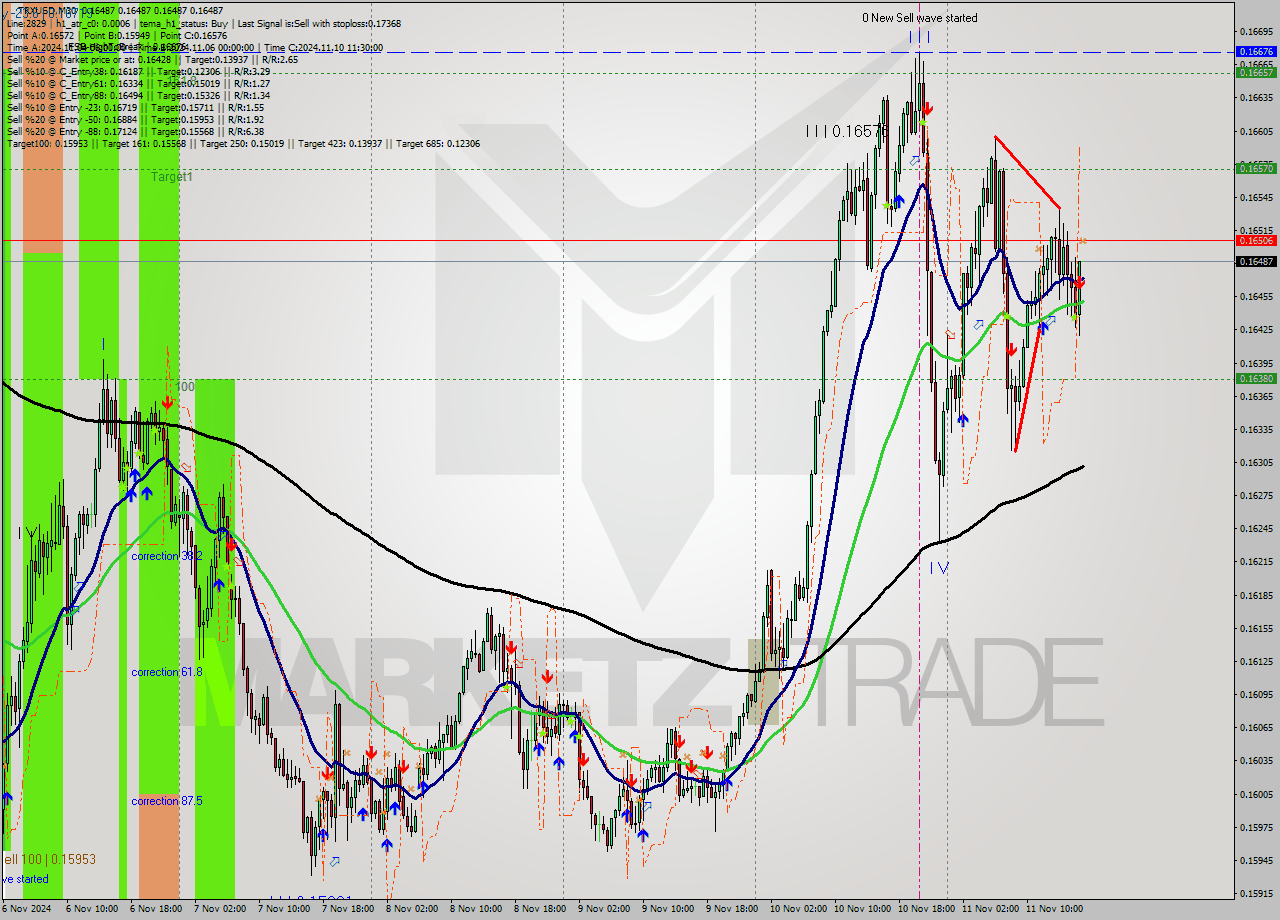Click the 'correction 61.8' label
This screenshot has width=1280, height=920.
(x=167, y=672)
